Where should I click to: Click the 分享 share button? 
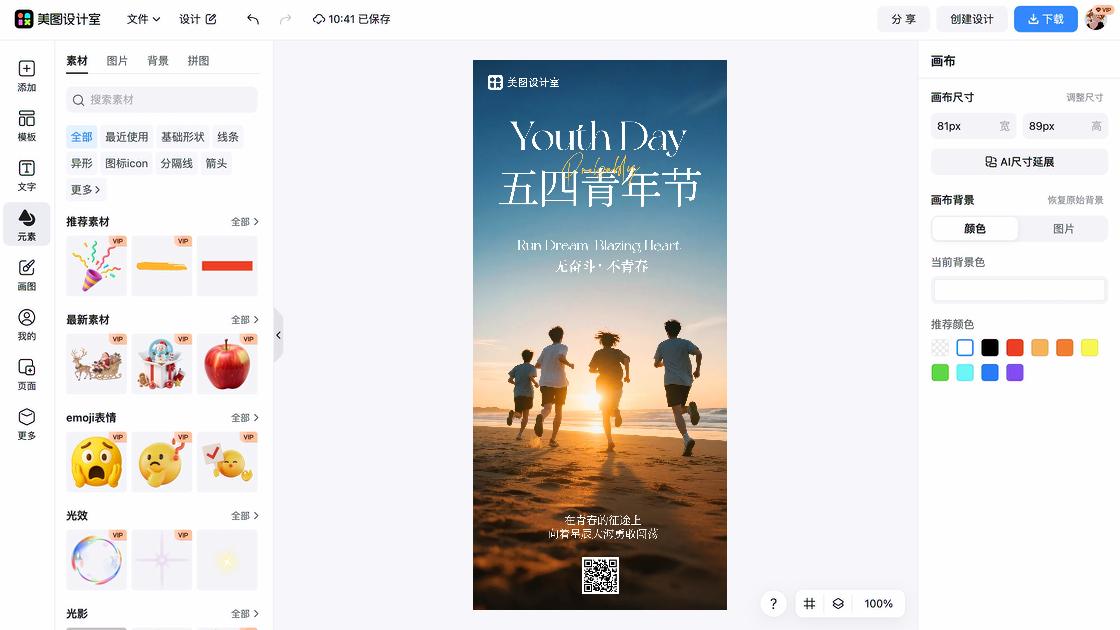903,19
